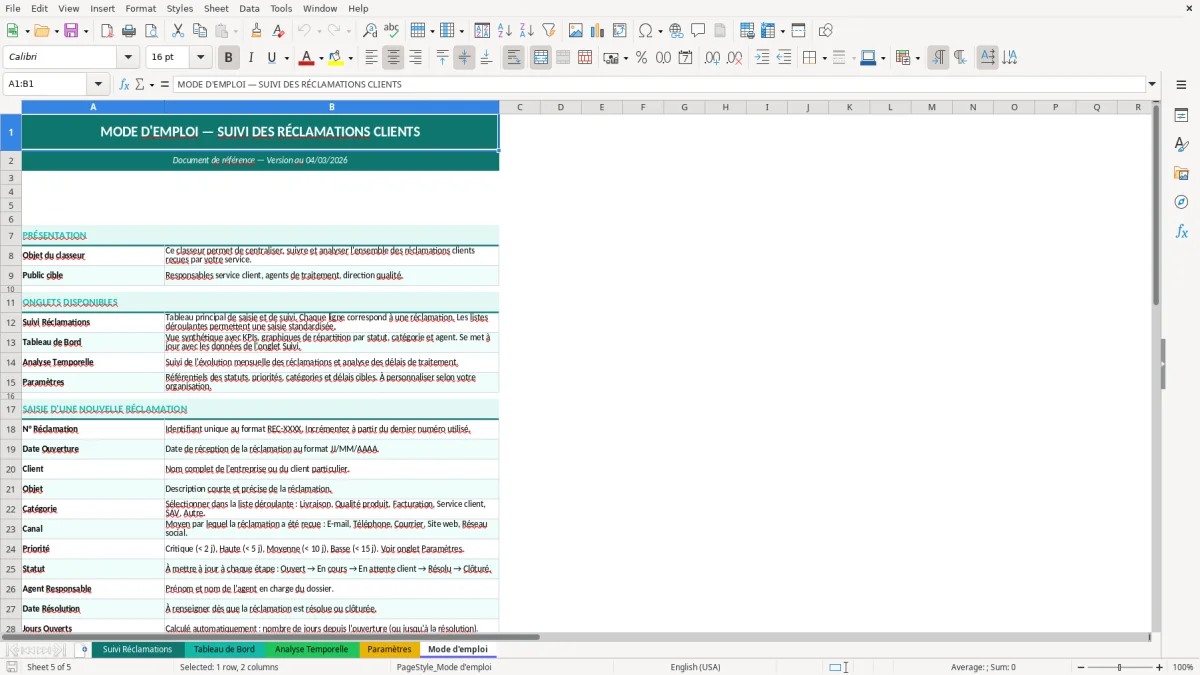Export directly as PDF icon
Image resolution: width=1200 pixels, height=675 pixels.
tap(107, 31)
